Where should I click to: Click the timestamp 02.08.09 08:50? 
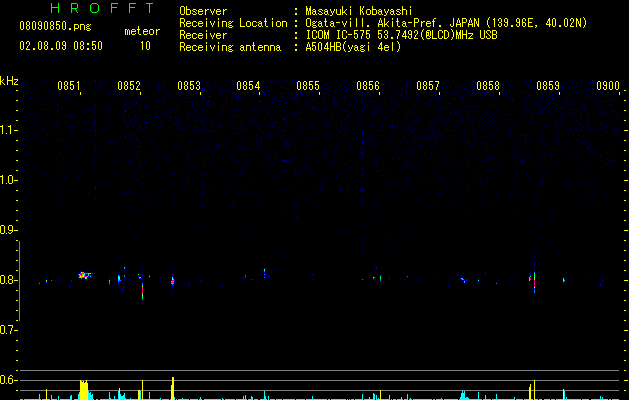[61, 46]
